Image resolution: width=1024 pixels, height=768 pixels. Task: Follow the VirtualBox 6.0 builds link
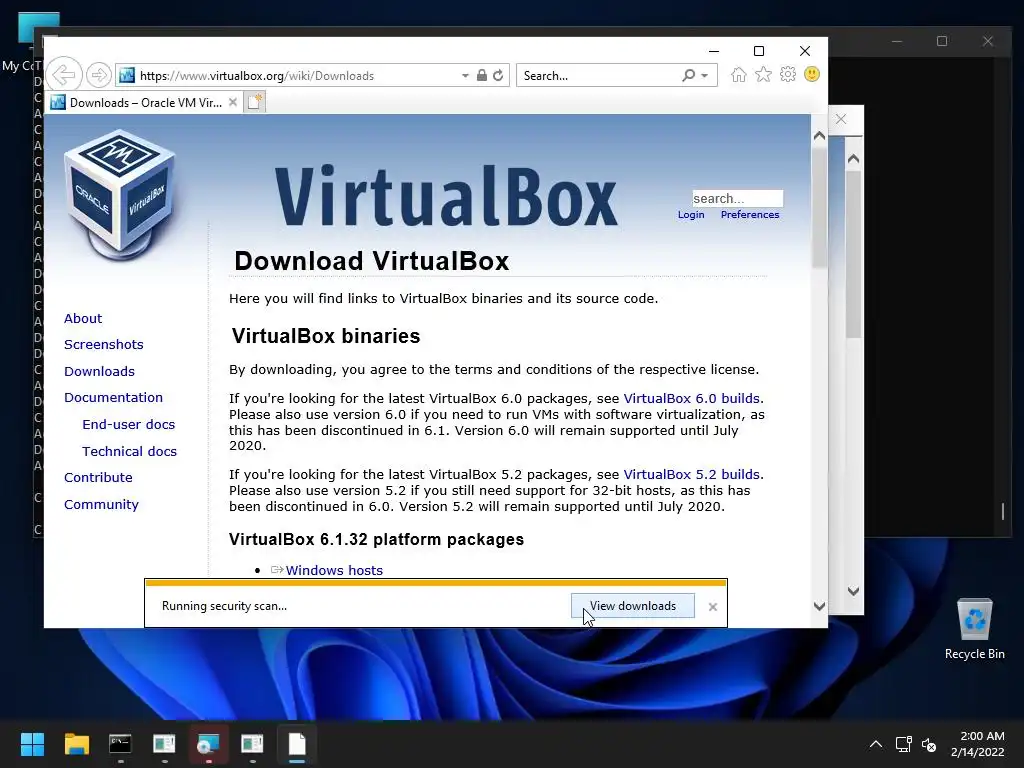coord(691,398)
